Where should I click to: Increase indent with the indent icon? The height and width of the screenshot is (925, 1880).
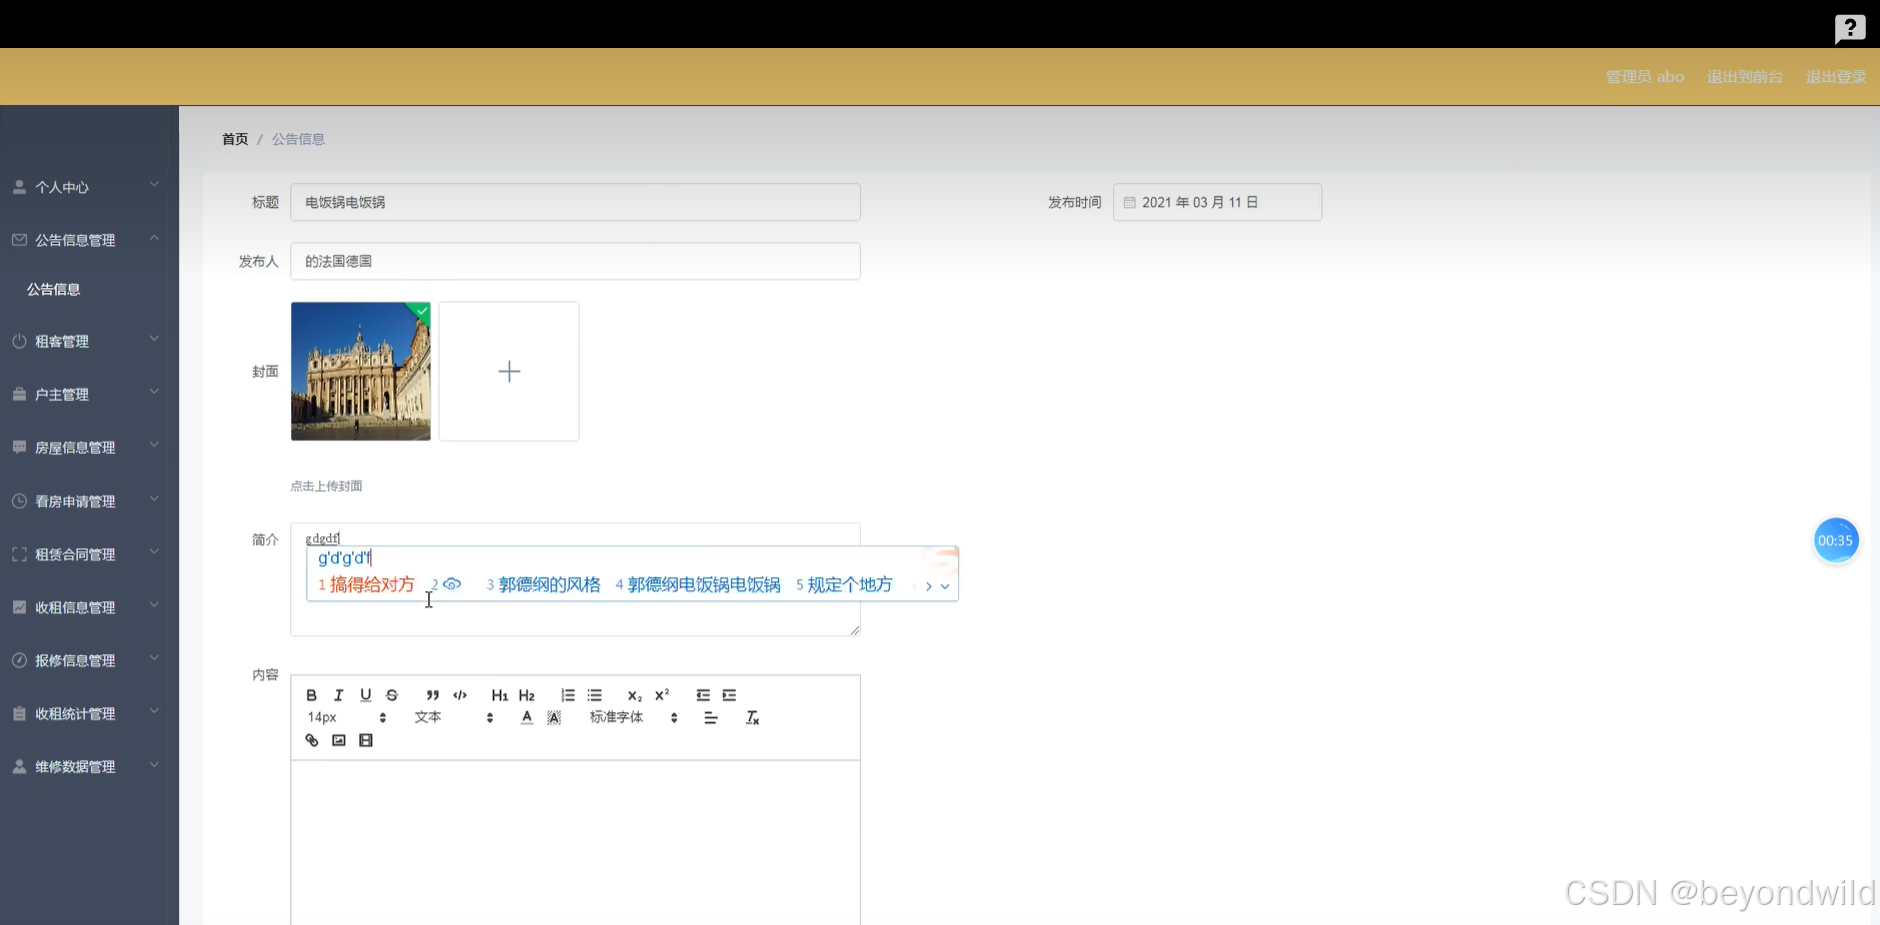click(x=730, y=695)
